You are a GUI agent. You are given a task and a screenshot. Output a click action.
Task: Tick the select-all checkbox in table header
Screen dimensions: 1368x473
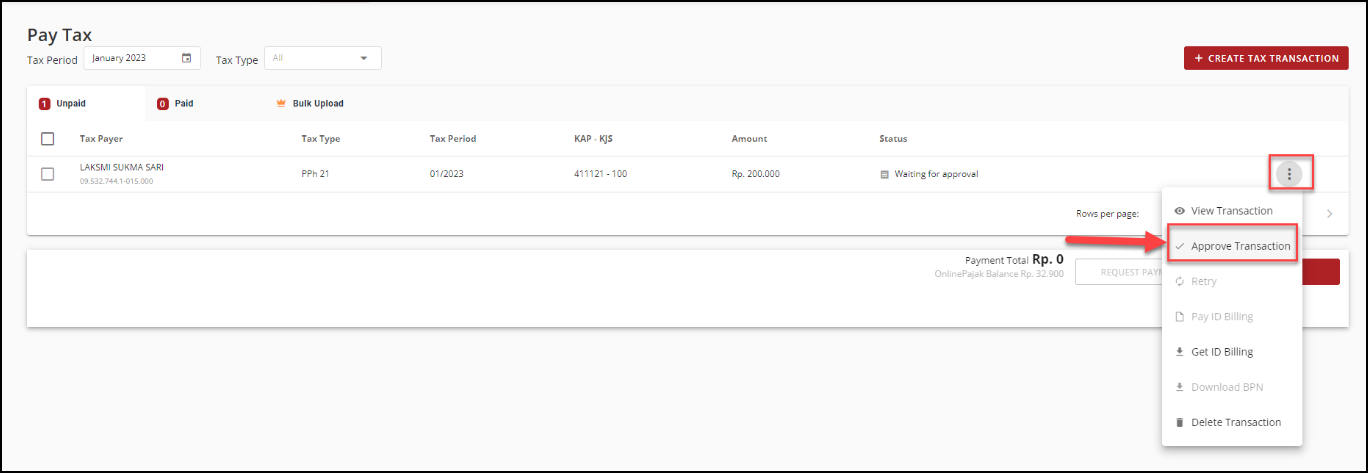point(47,139)
